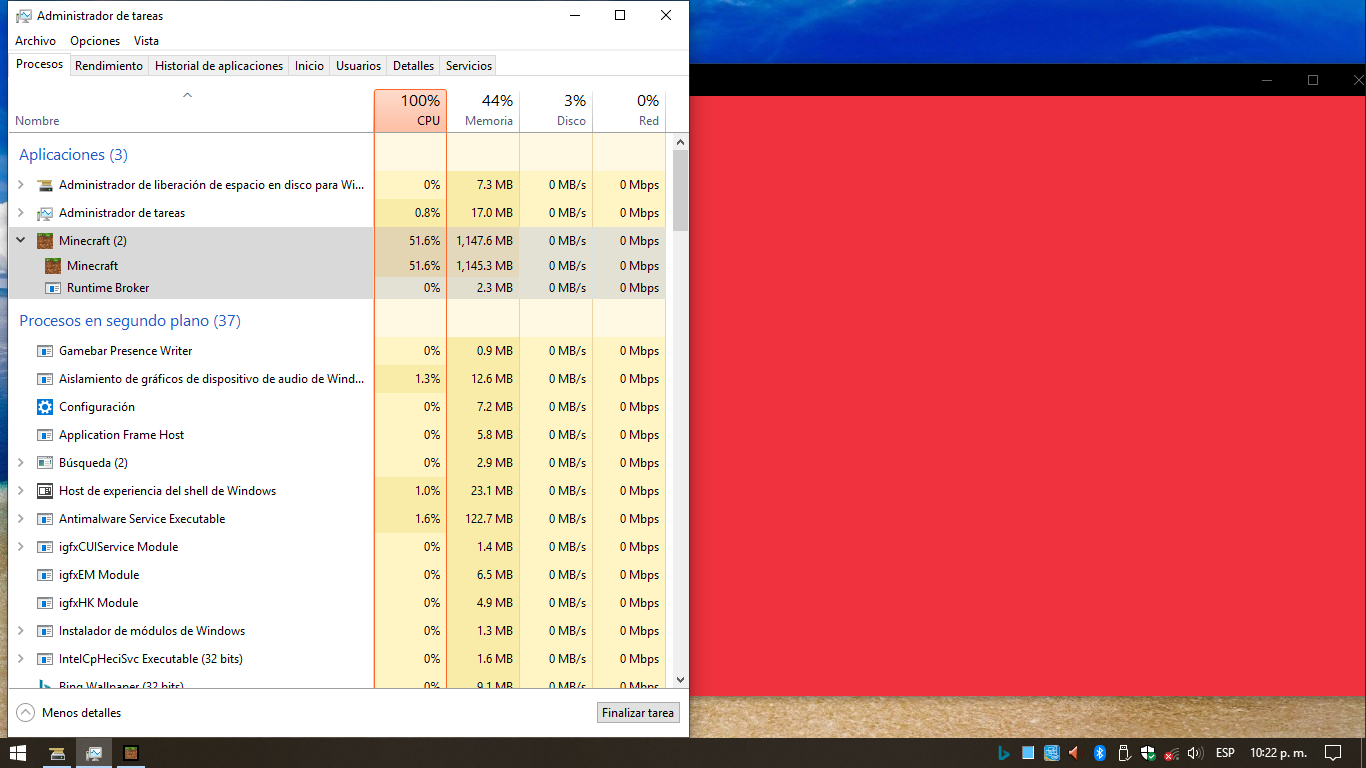The width and height of the screenshot is (1366, 768).
Task: Click the Minecraft icon in the taskbar
Action: pyautogui.click(x=130, y=753)
